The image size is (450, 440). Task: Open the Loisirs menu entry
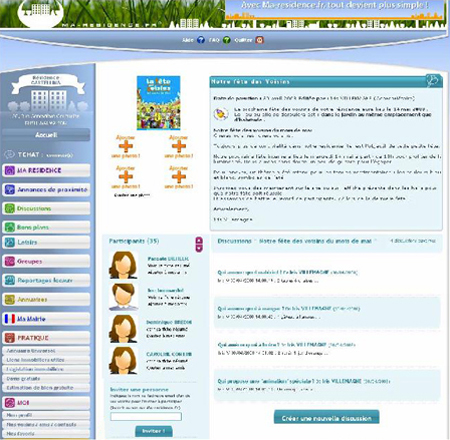coord(46,242)
